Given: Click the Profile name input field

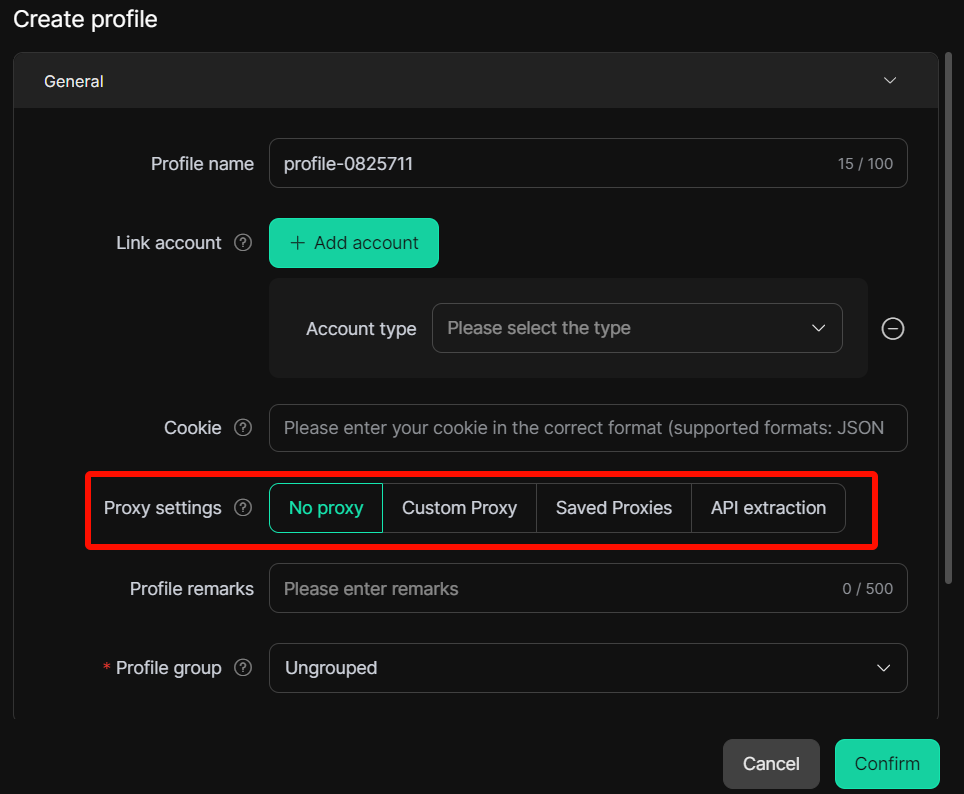Looking at the screenshot, I should (588, 163).
